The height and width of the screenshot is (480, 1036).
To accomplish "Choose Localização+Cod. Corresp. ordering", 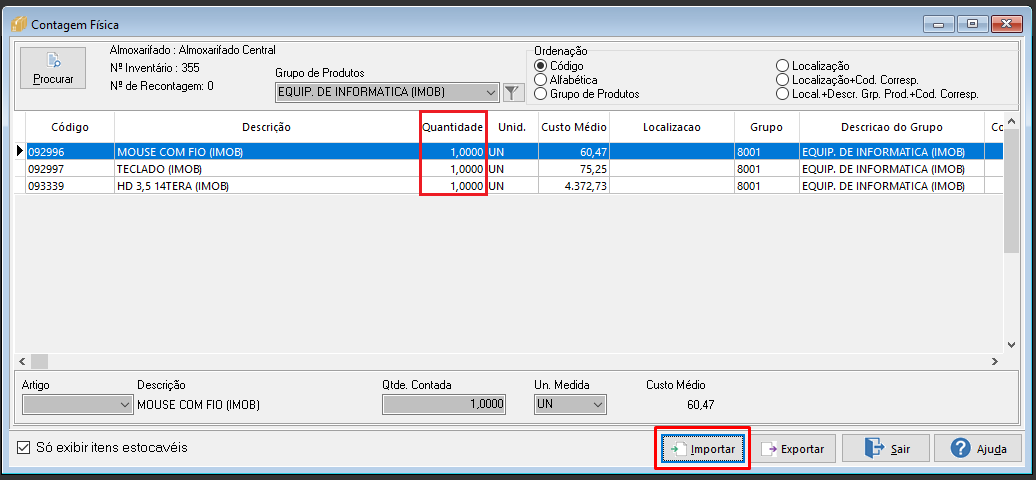I will (783, 79).
